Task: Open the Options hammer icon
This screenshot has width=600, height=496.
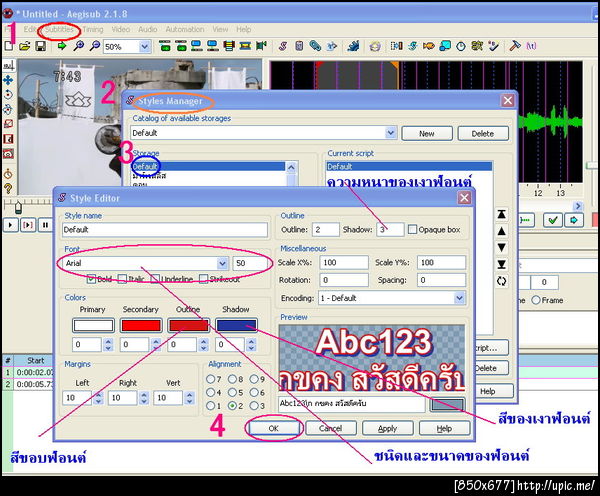Action: click(x=515, y=46)
